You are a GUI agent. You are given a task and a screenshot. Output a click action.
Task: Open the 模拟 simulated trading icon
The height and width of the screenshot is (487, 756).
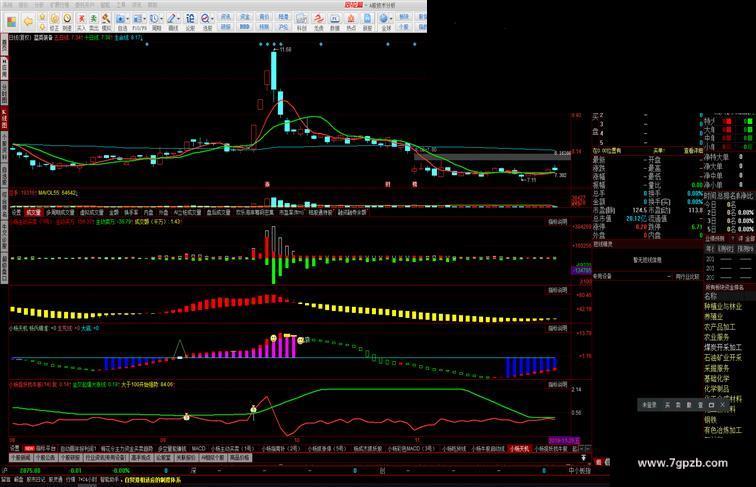[x=106, y=22]
